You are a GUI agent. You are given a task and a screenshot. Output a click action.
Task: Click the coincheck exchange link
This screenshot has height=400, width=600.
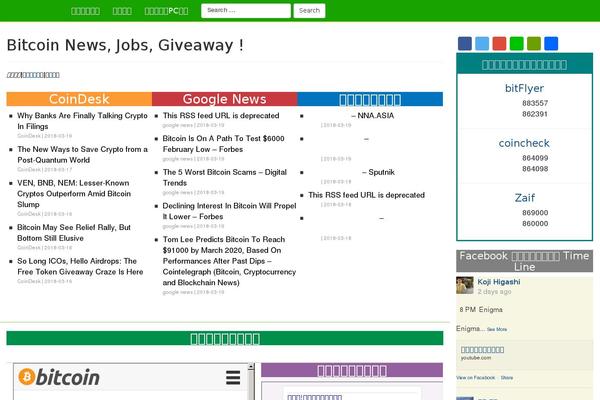click(x=524, y=143)
